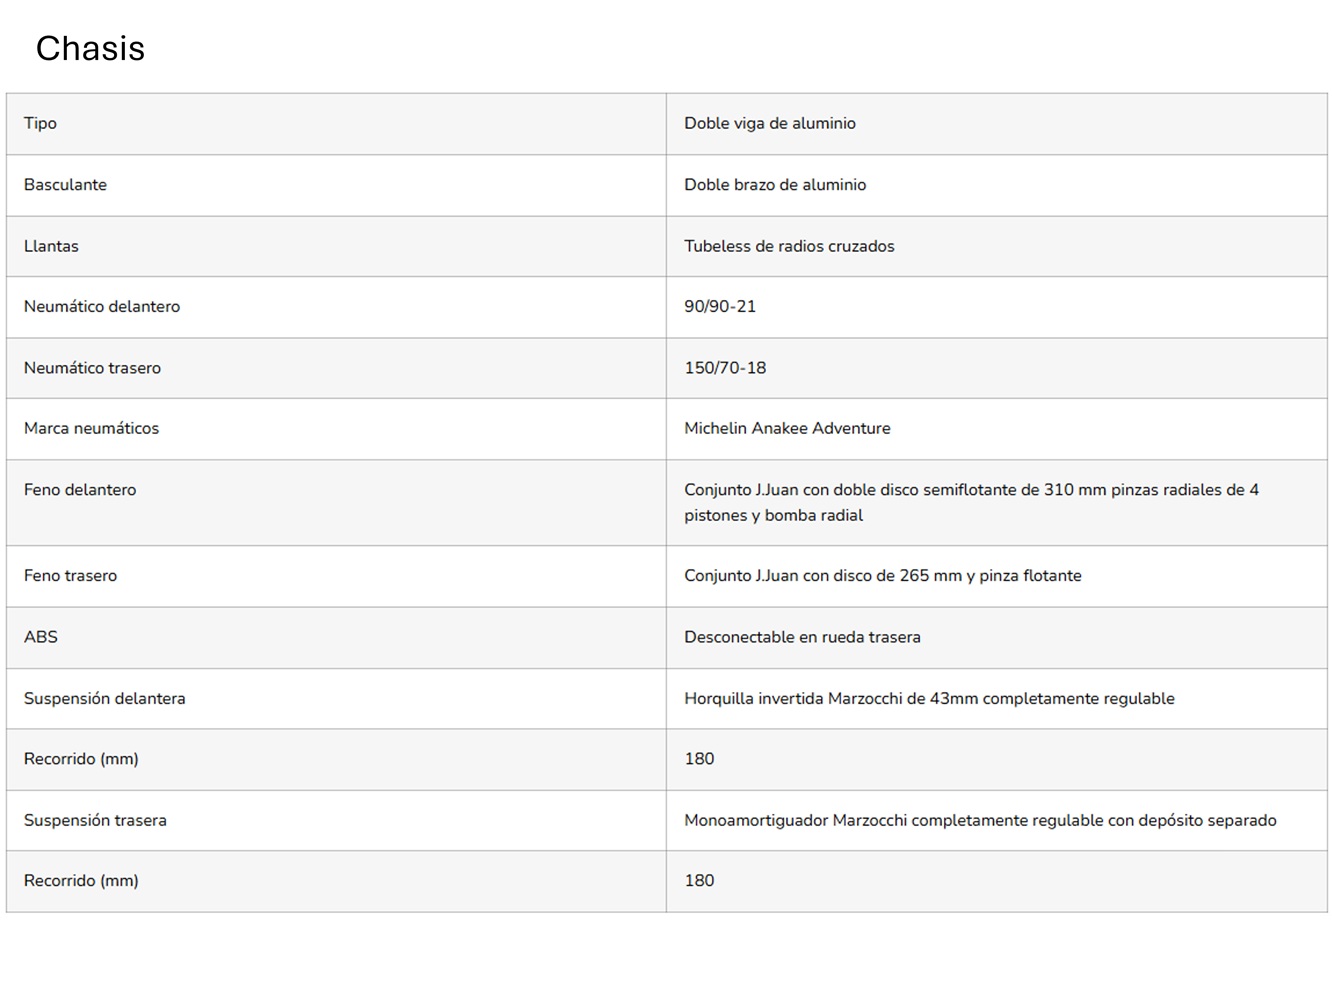Screen dimensions: 1332x1000
Task: Select the Llantas row label
Action: (x=51, y=246)
